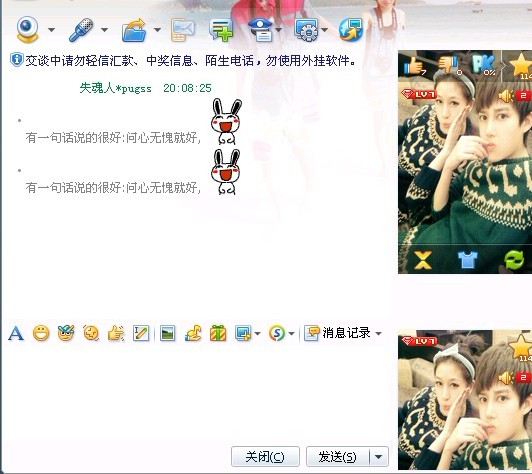Click the 发送(S) send button
The height and width of the screenshot is (474, 532).
[338, 457]
